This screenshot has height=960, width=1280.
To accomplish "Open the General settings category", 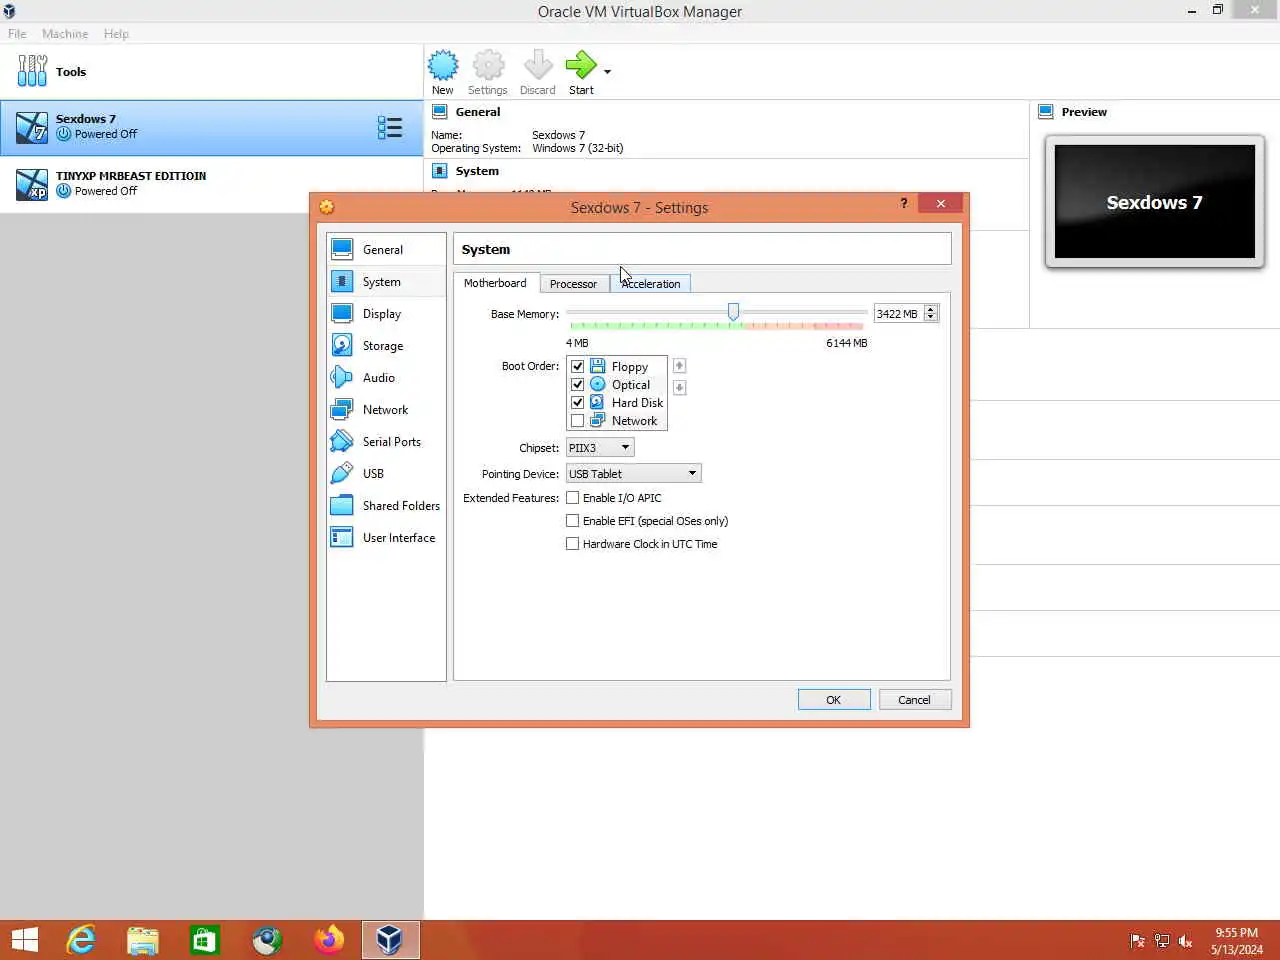I will [x=386, y=250].
